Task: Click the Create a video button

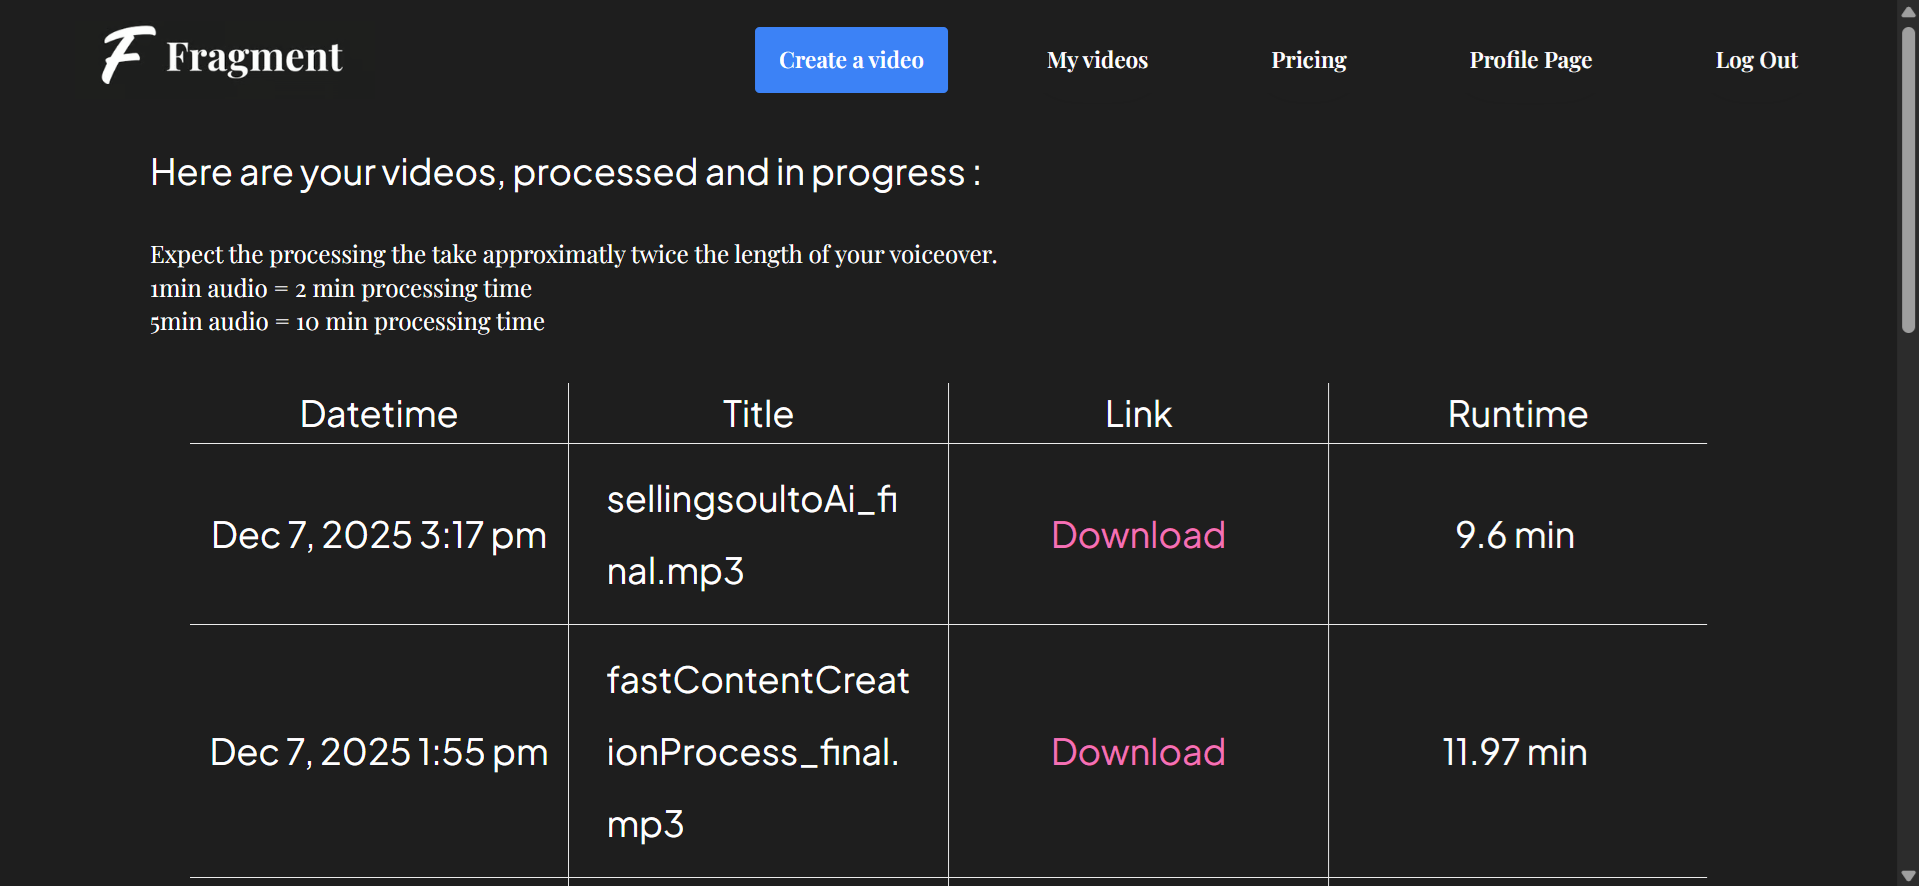Action: [x=850, y=60]
